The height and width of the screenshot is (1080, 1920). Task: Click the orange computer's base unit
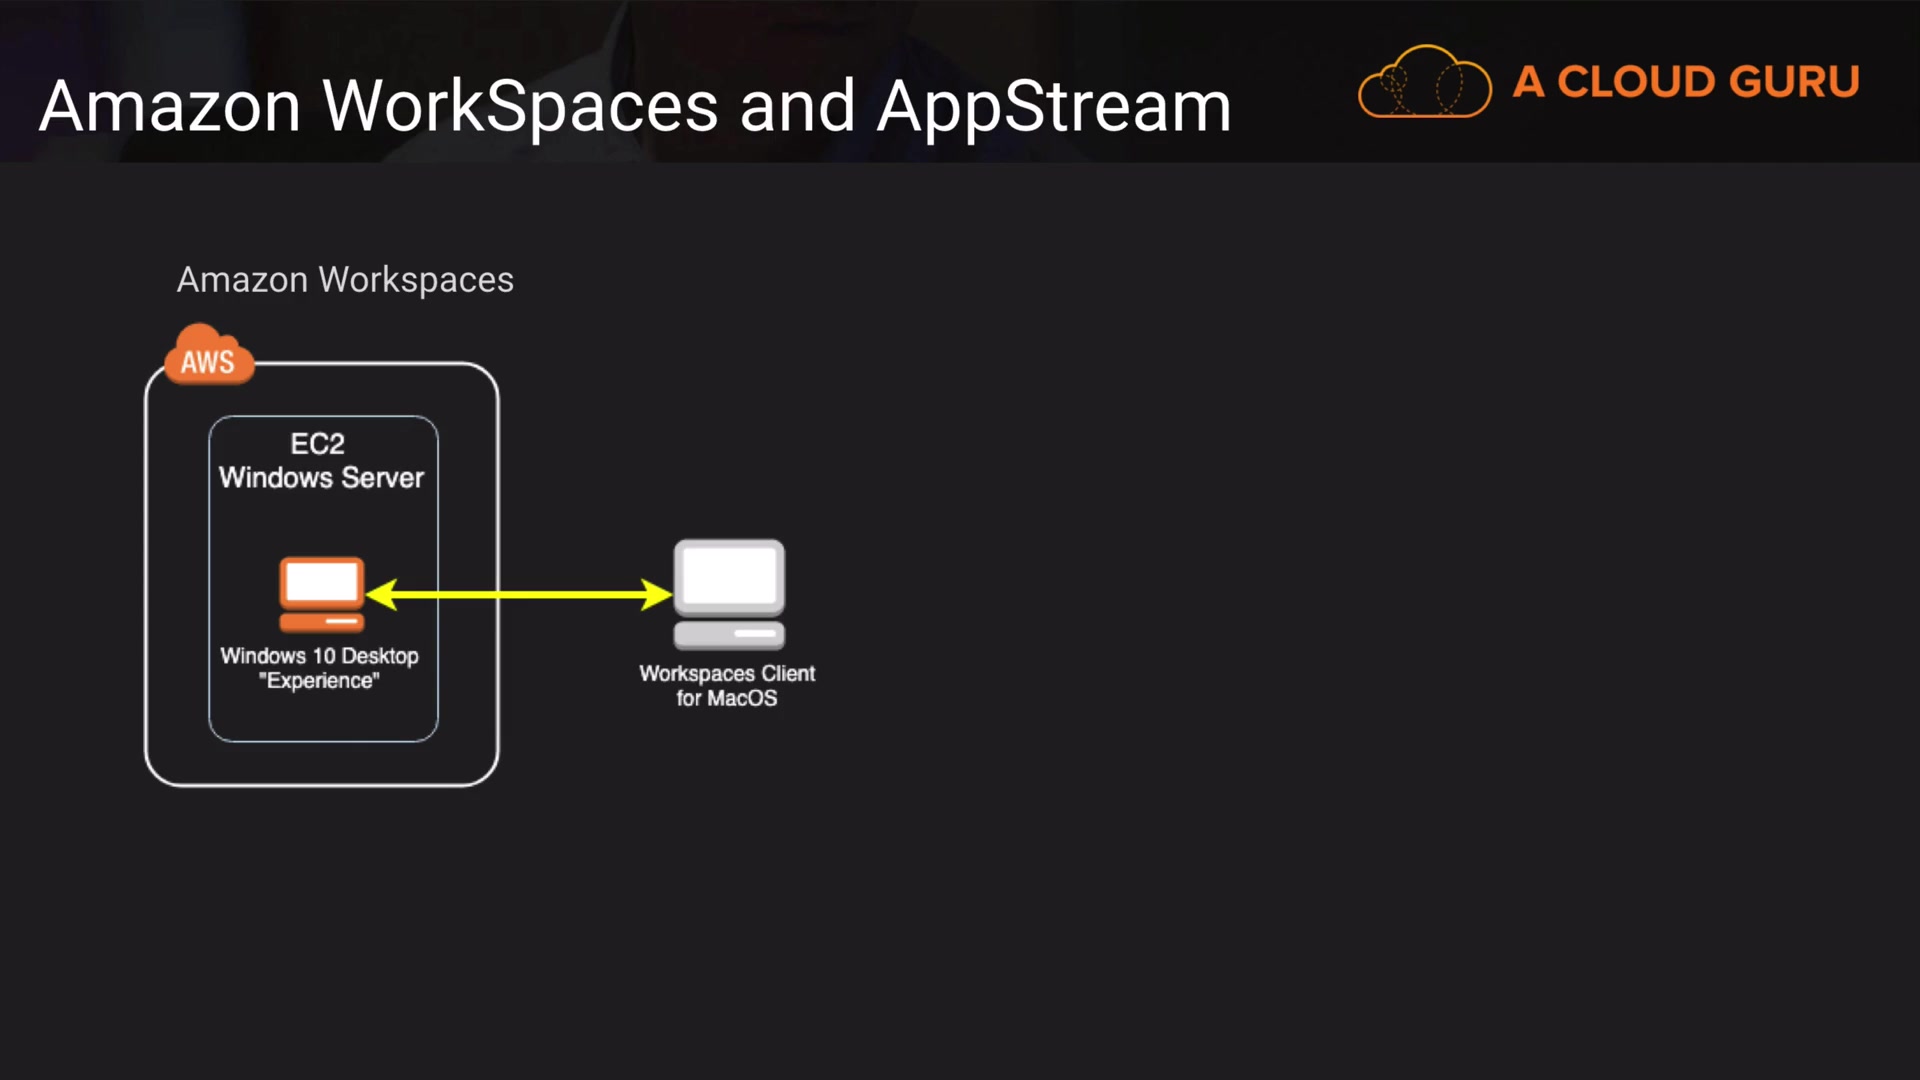point(321,622)
